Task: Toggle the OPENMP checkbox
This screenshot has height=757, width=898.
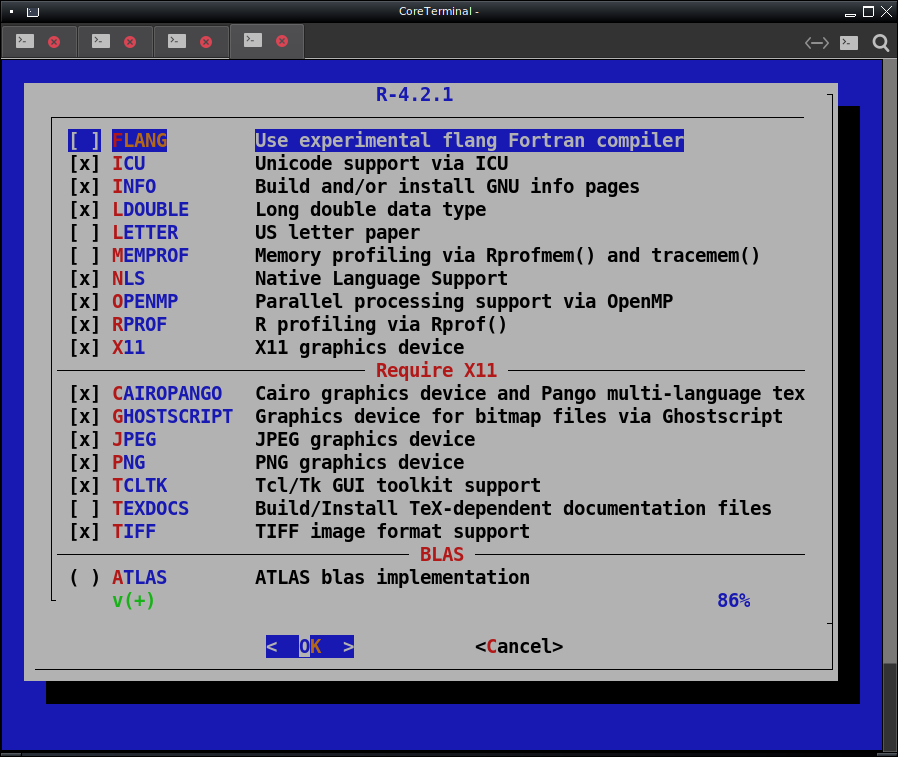Action: click(84, 301)
